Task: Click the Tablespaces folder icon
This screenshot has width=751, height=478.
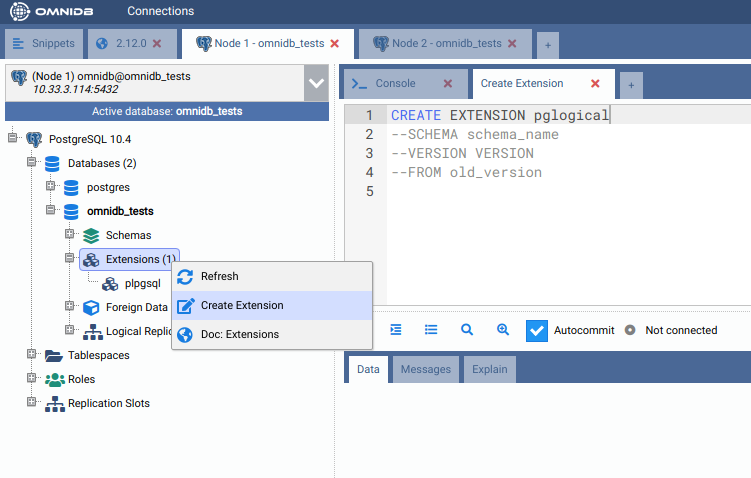Action: click(x=54, y=355)
